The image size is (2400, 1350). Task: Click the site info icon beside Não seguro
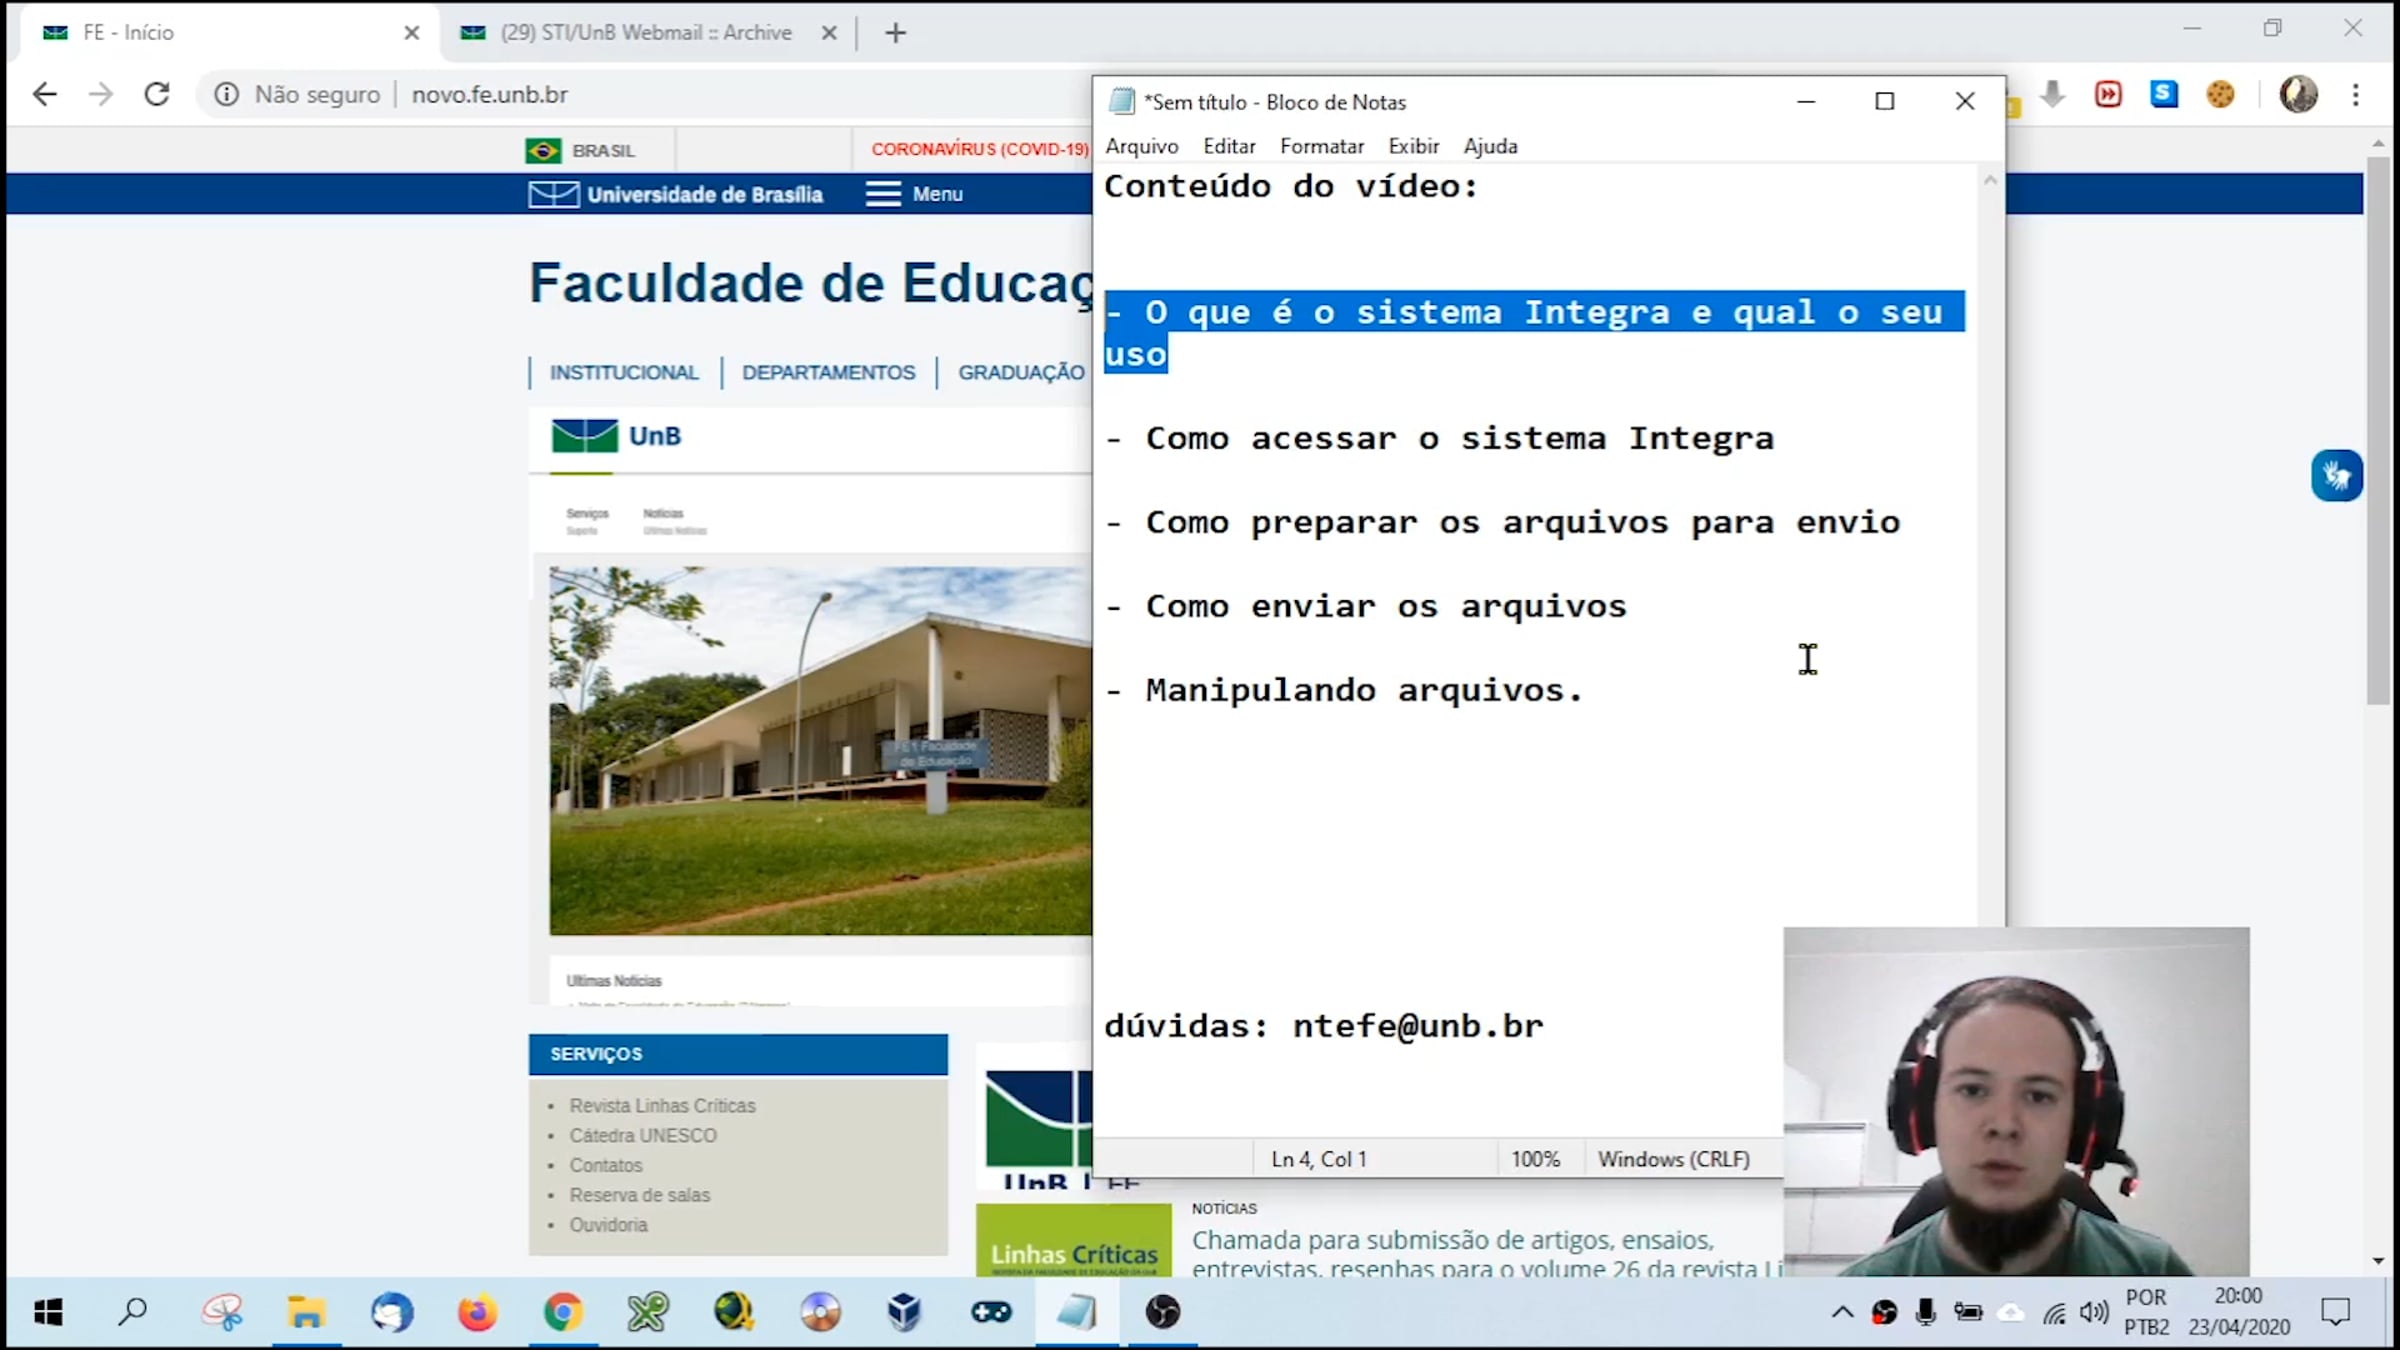[227, 94]
